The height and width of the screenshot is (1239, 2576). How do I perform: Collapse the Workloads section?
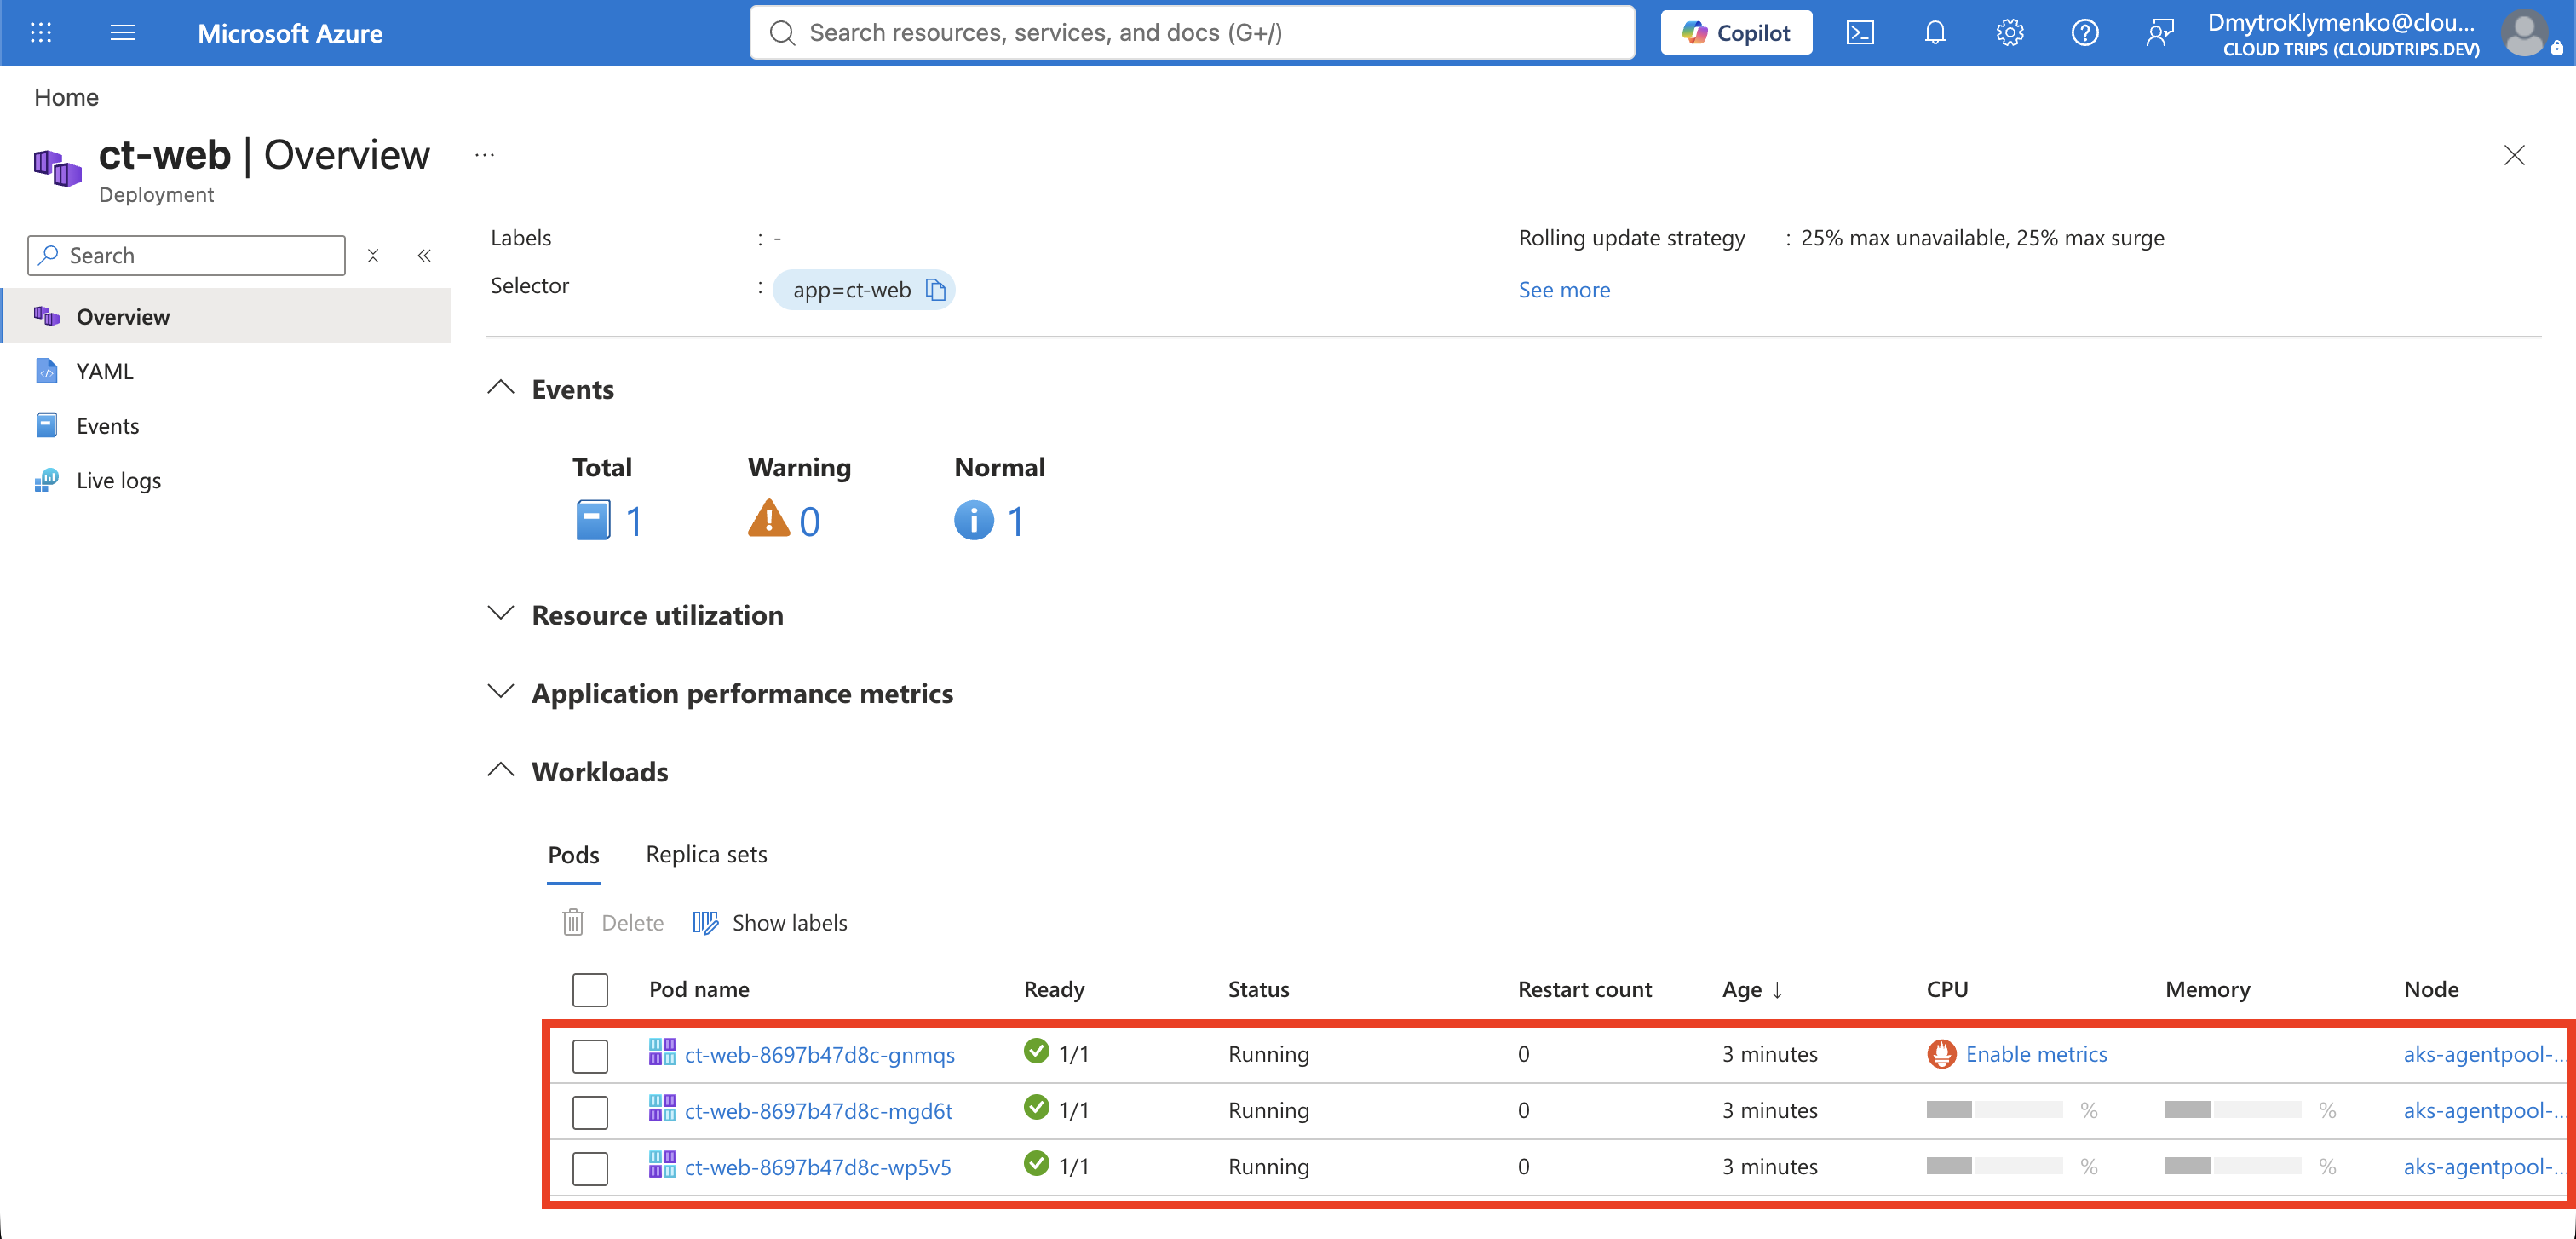501,770
